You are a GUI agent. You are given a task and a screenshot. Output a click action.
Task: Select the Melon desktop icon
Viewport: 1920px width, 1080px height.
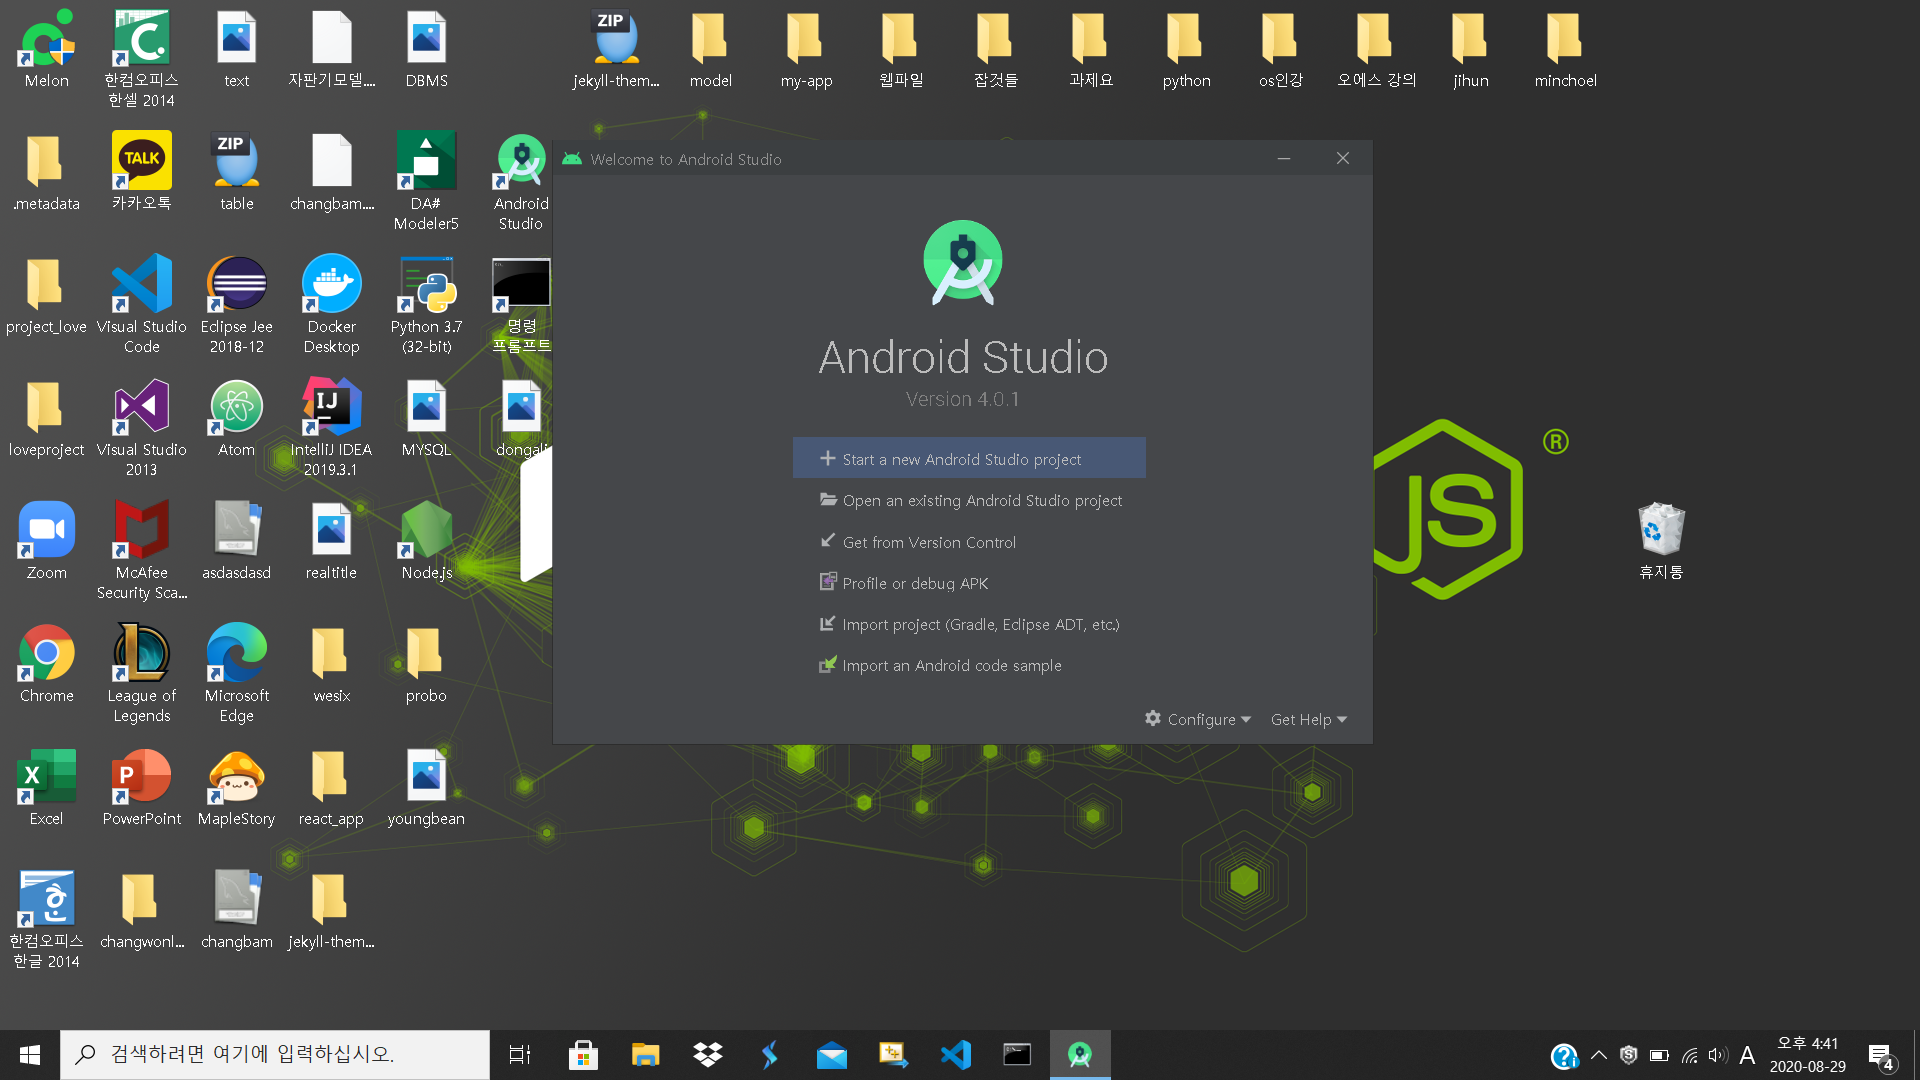coord(47,48)
